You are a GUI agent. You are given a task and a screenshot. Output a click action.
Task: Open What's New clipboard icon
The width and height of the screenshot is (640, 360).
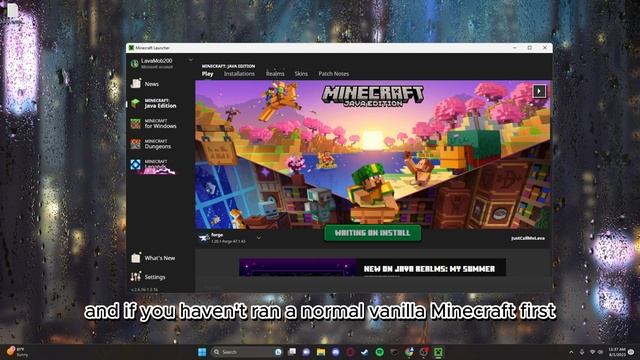click(136, 258)
